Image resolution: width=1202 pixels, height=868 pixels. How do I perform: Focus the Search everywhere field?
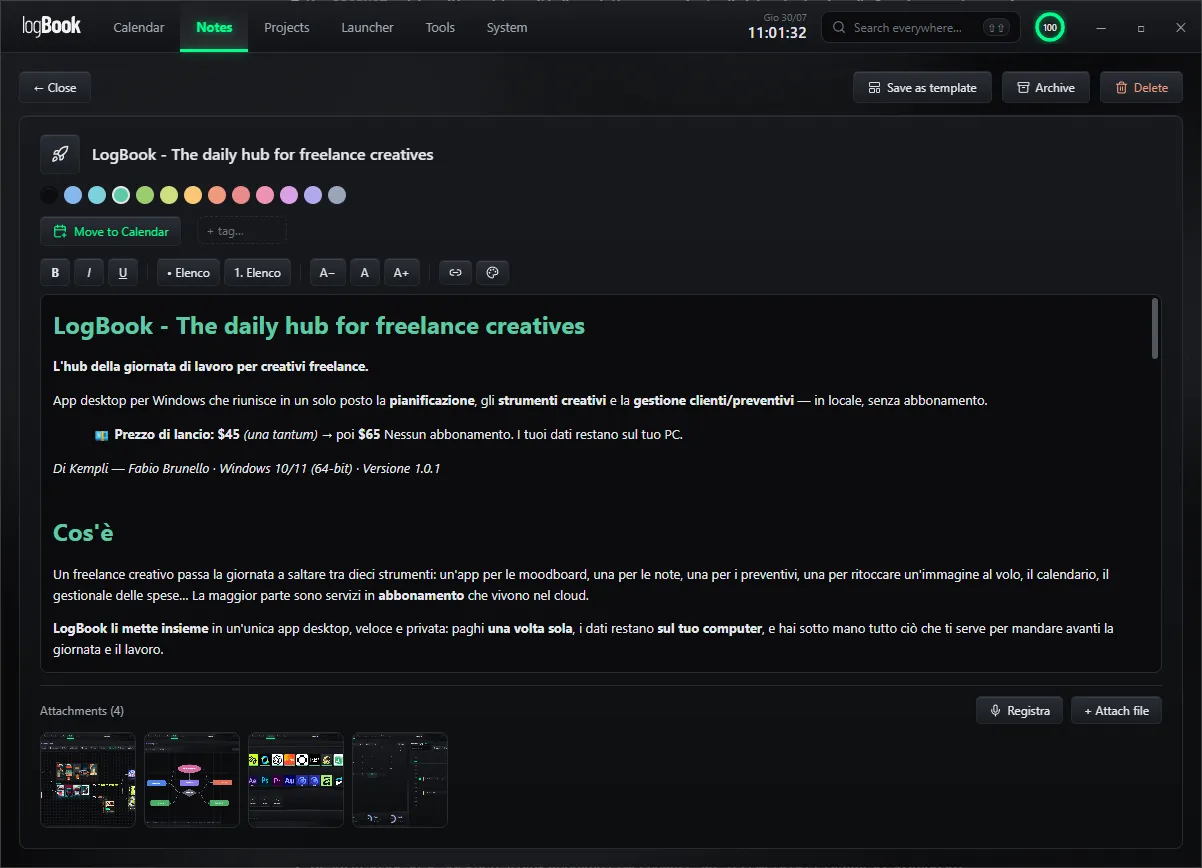(920, 28)
